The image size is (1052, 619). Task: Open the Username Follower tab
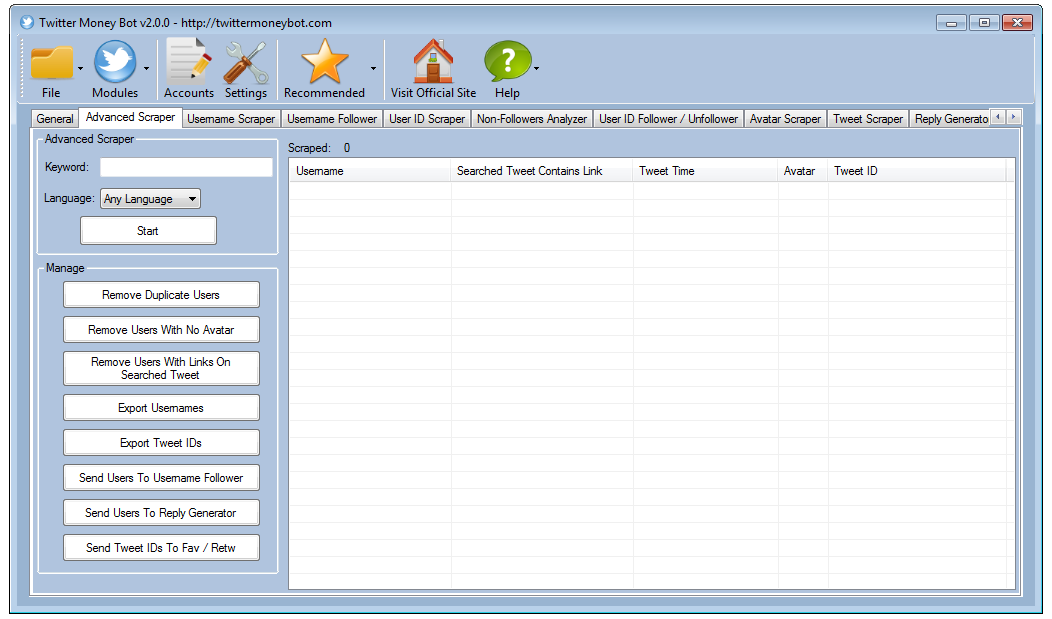(x=332, y=119)
